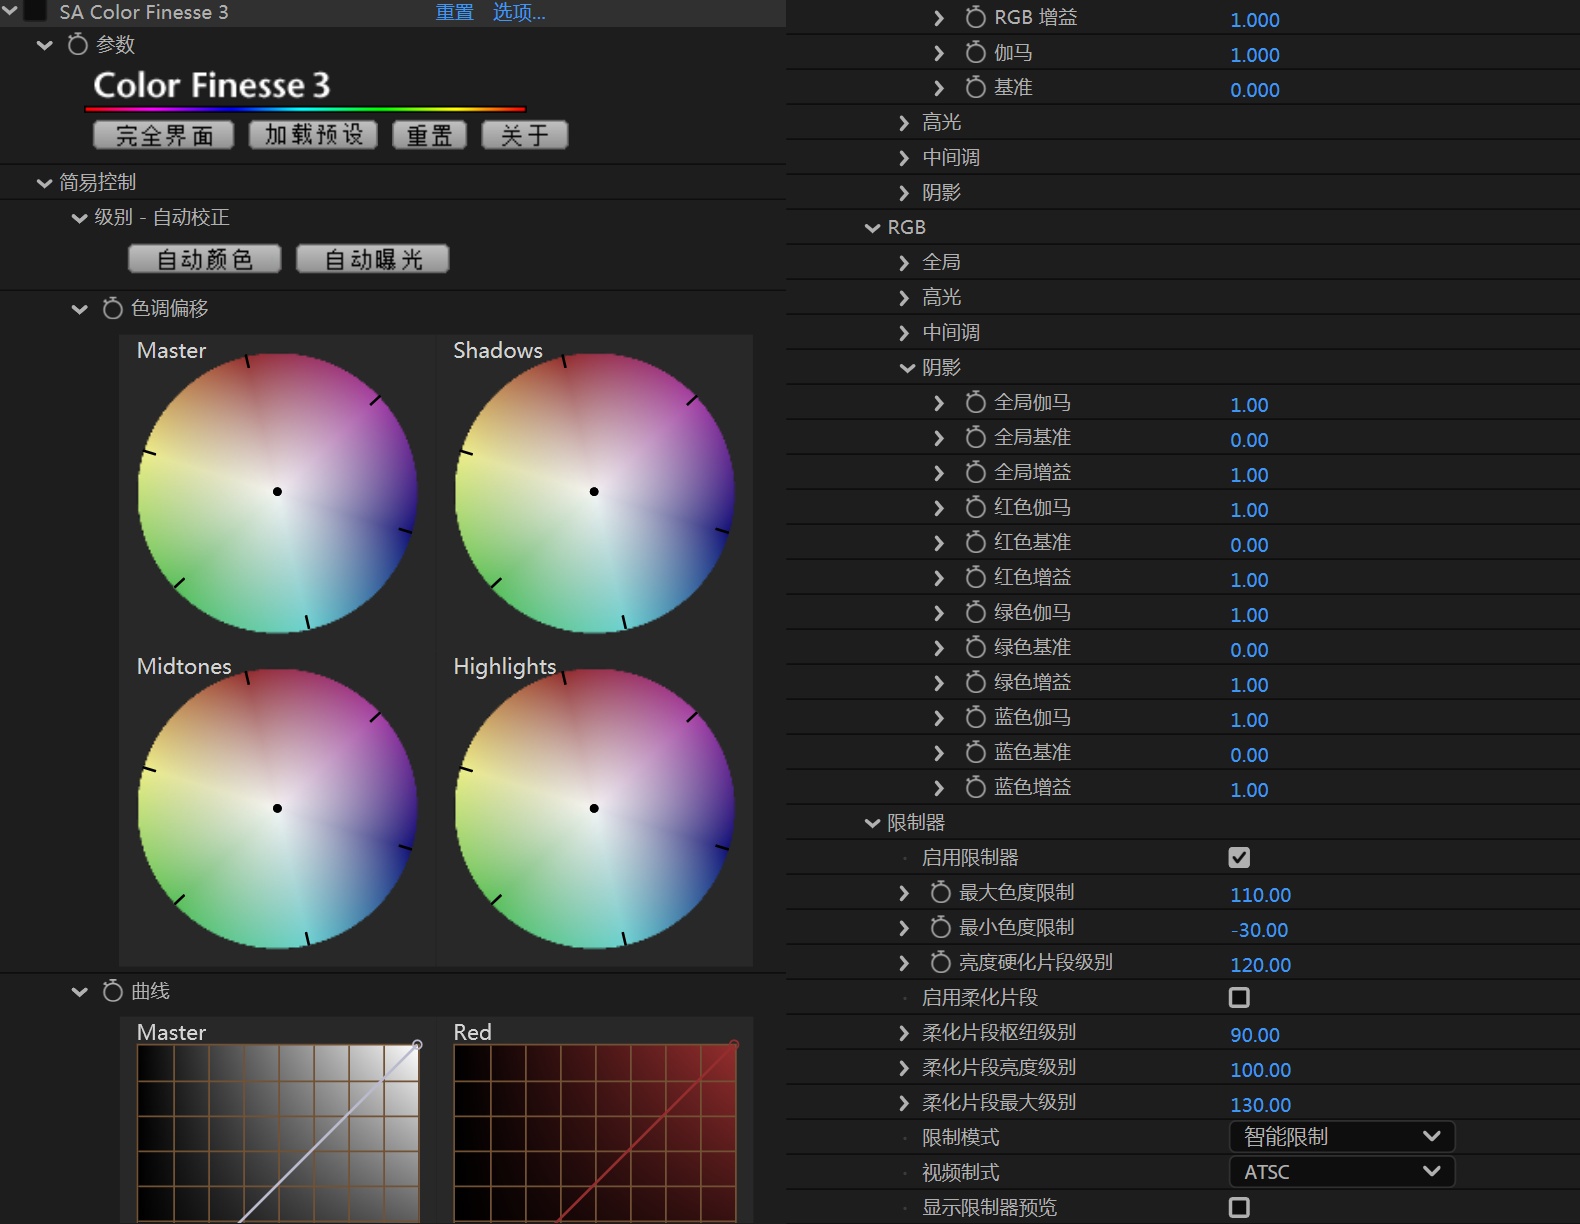1580x1224 pixels.
Task: Enable 显示限制器预览 checkbox
Action: [1239, 1207]
